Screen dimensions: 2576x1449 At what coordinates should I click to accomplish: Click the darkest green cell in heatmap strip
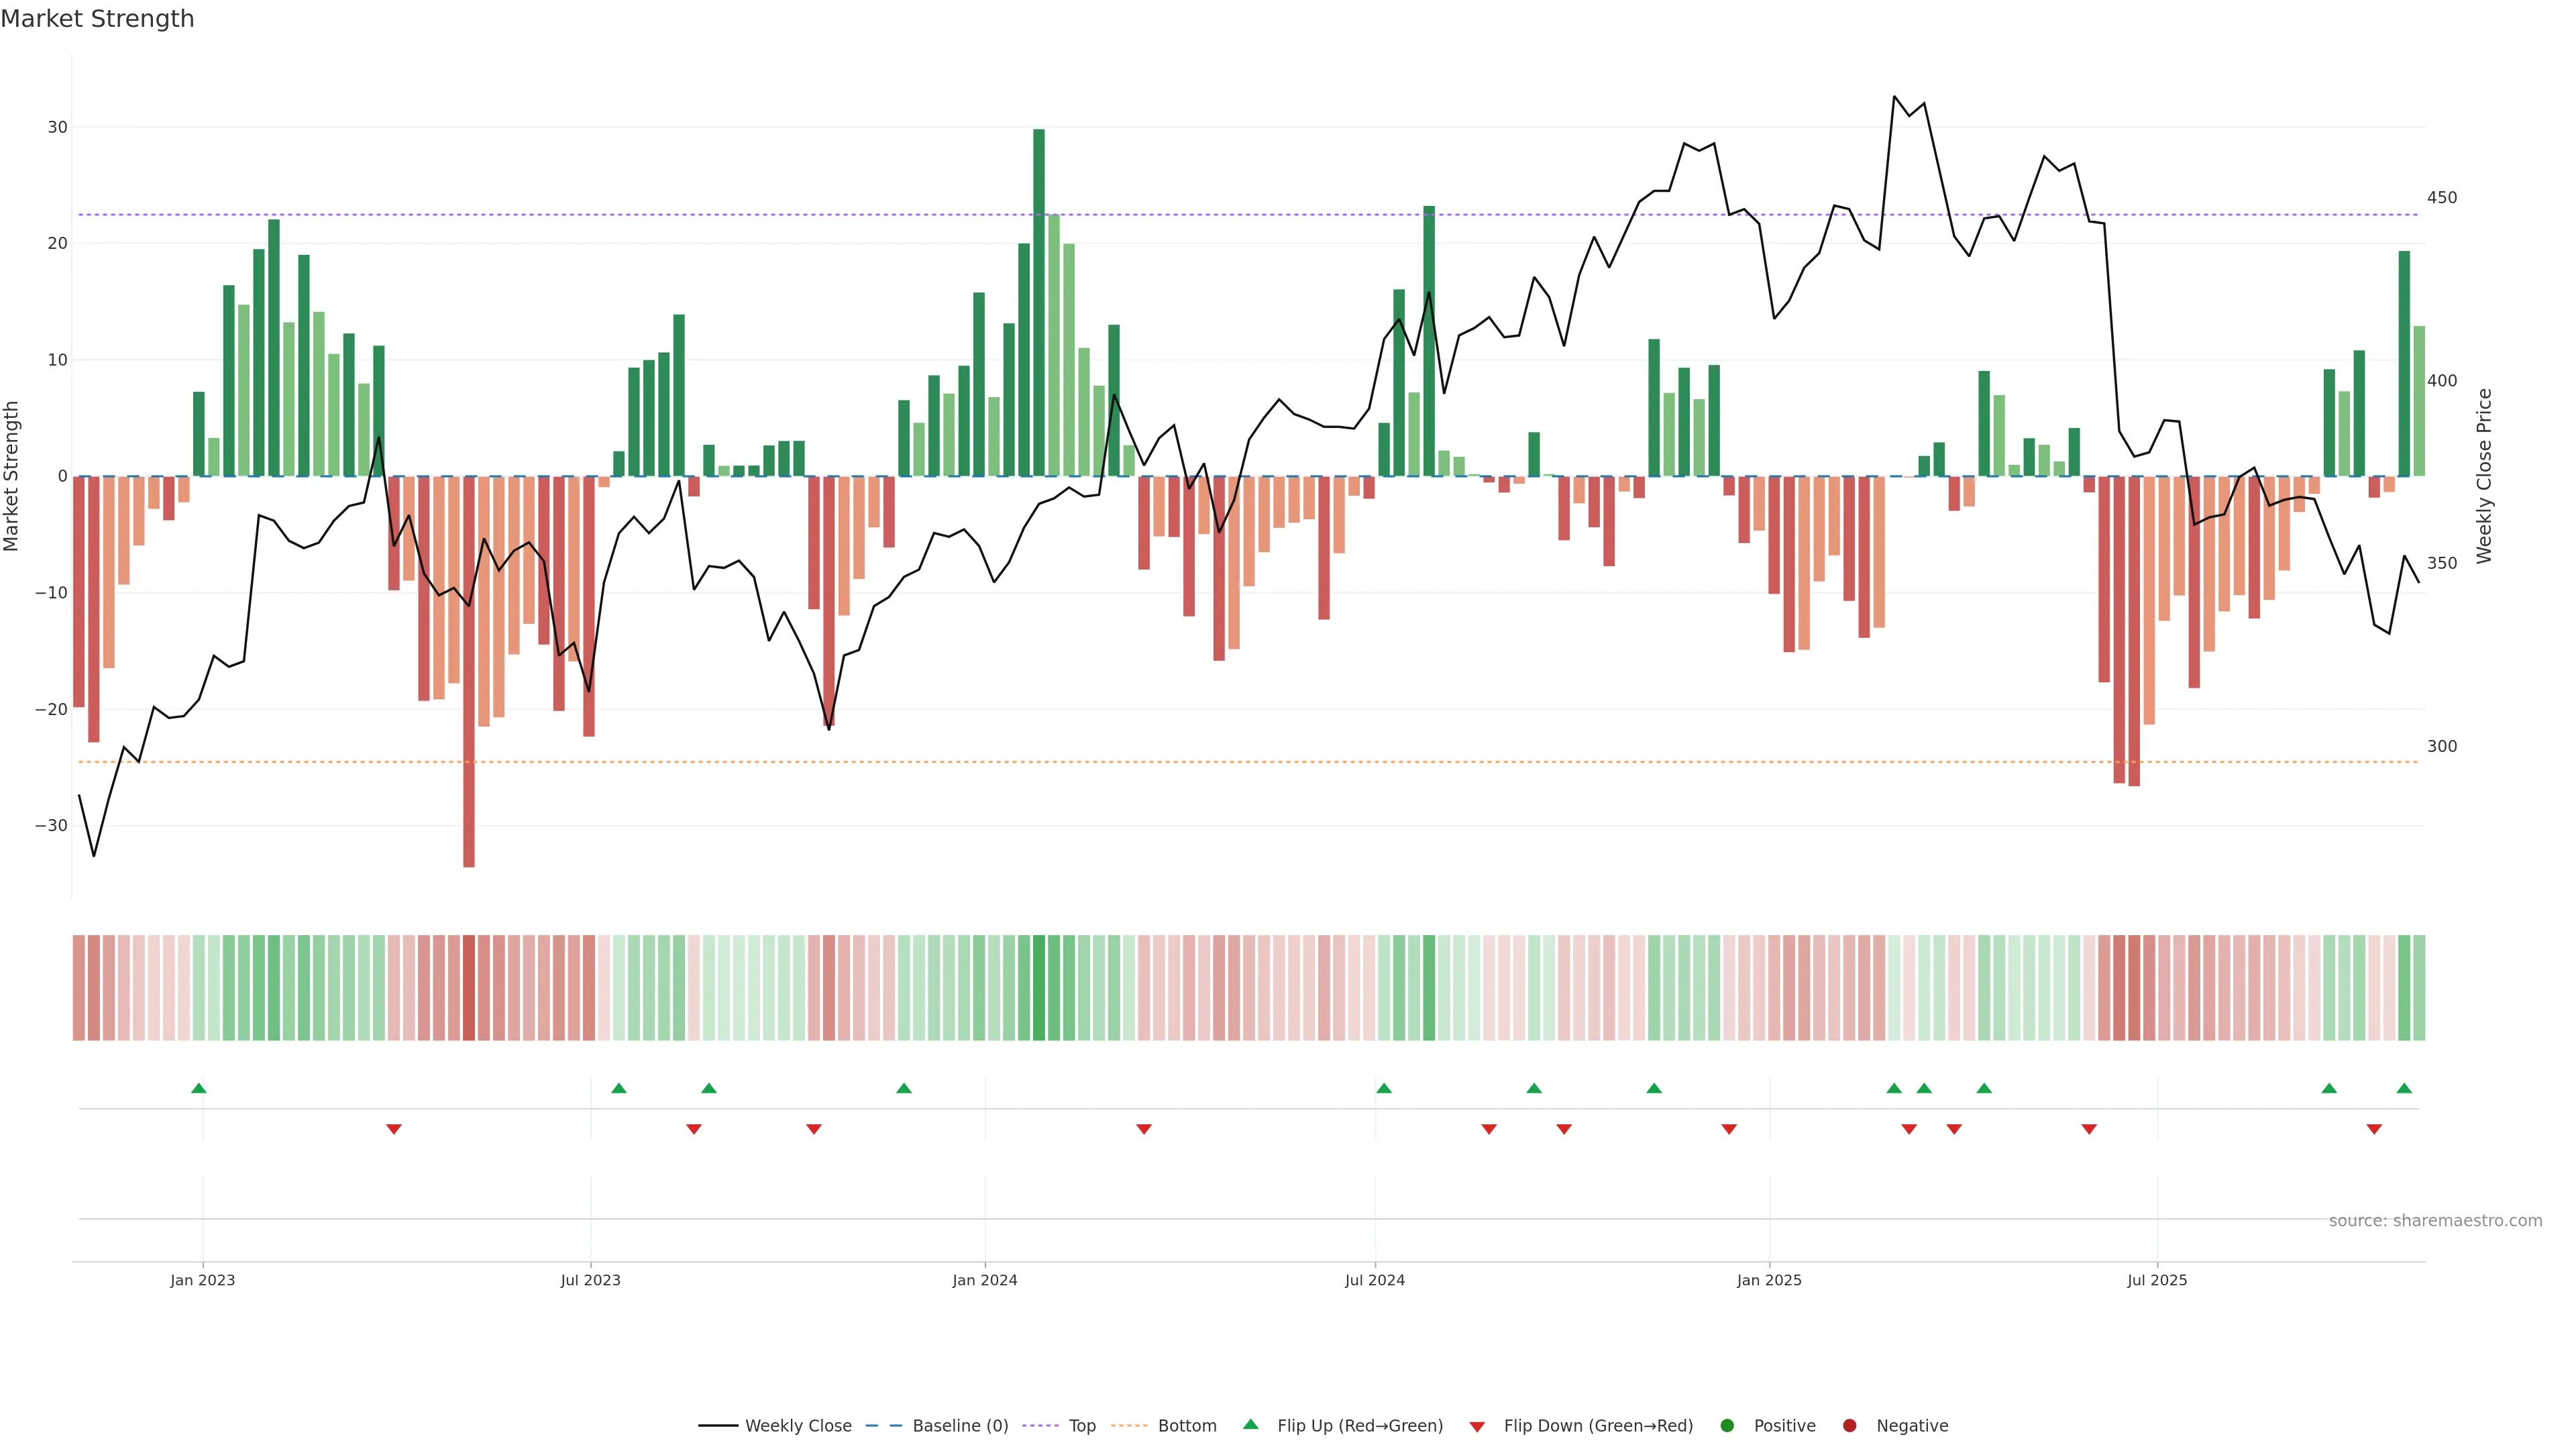click(1039, 988)
